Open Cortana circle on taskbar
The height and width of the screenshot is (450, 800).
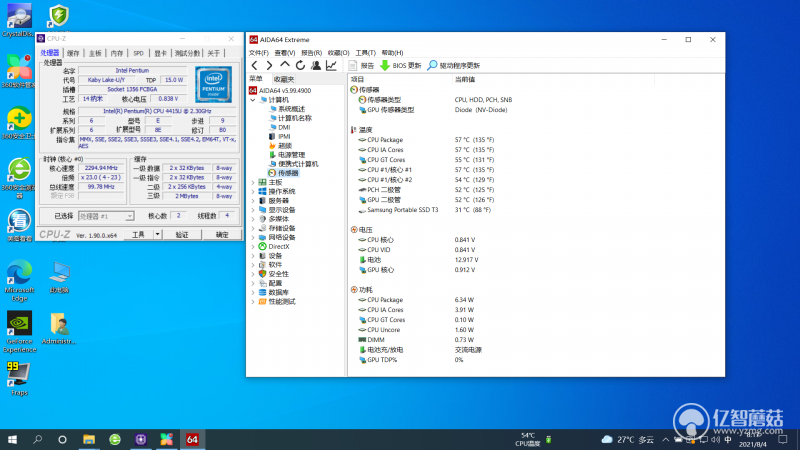(x=62, y=439)
